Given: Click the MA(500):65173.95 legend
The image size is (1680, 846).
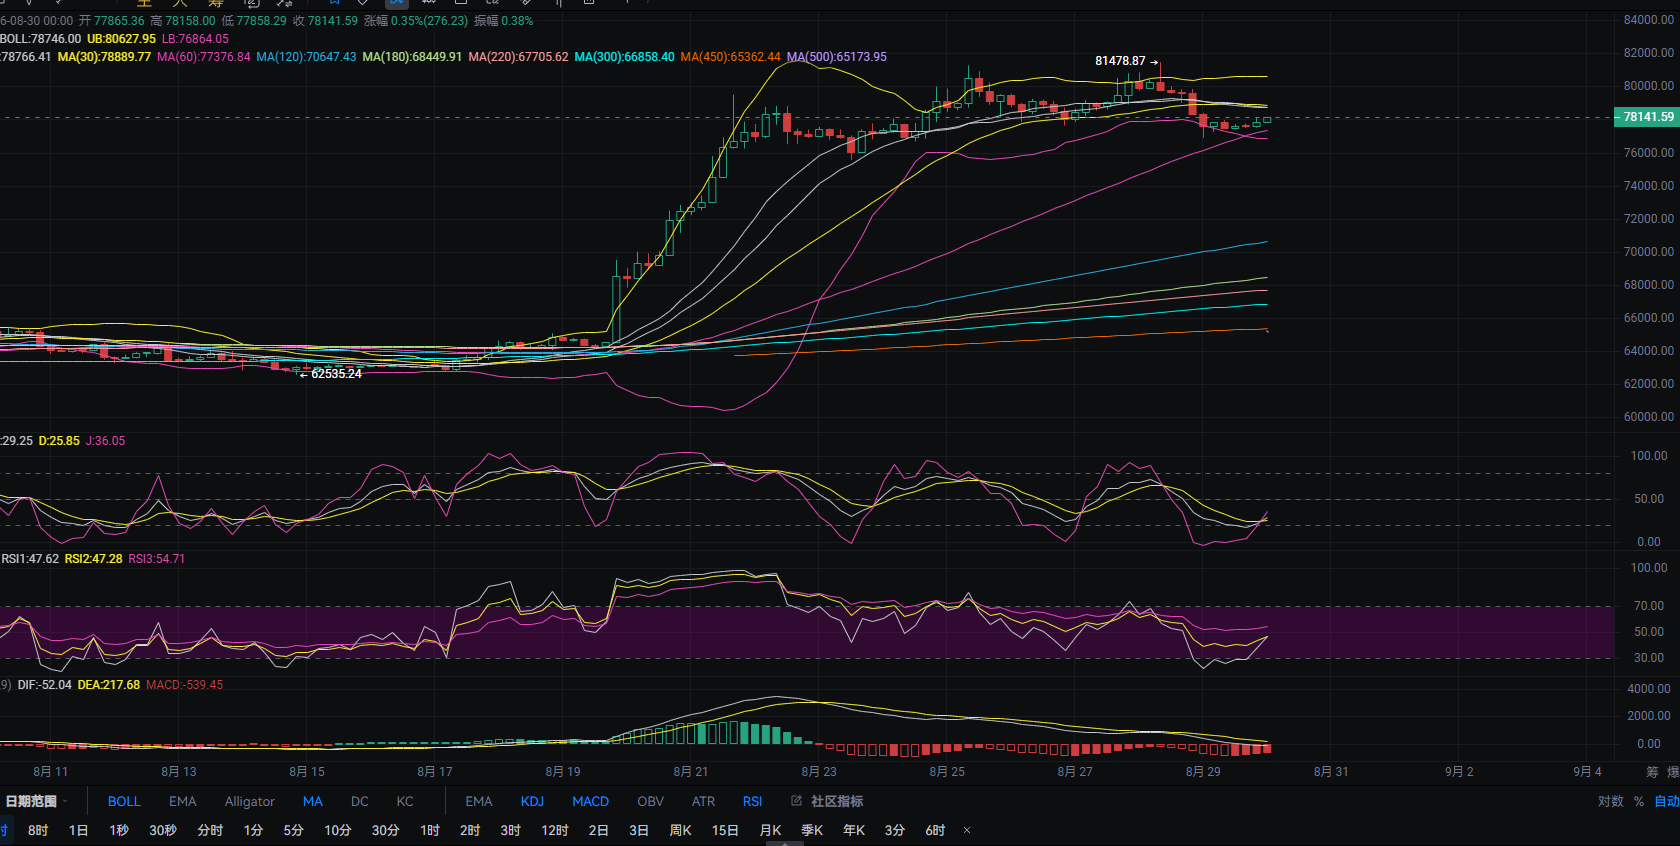Looking at the screenshot, I should [836, 57].
